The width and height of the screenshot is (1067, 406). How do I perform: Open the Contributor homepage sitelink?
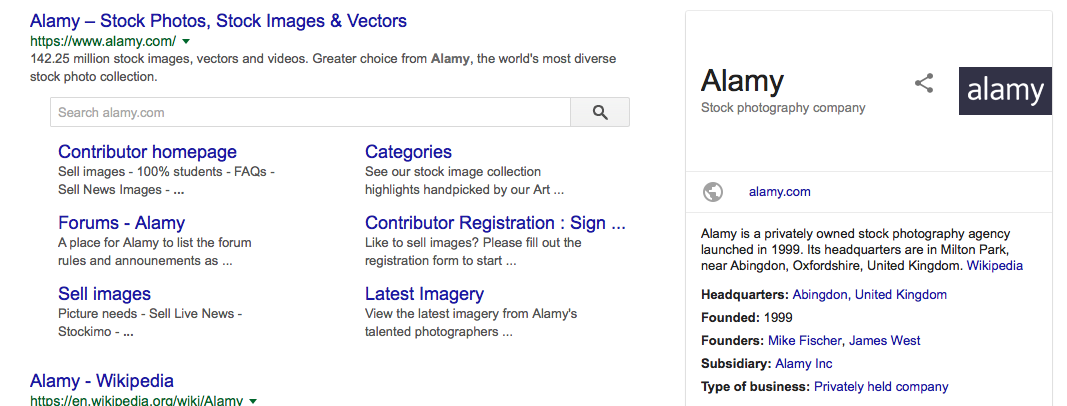[x=147, y=152]
